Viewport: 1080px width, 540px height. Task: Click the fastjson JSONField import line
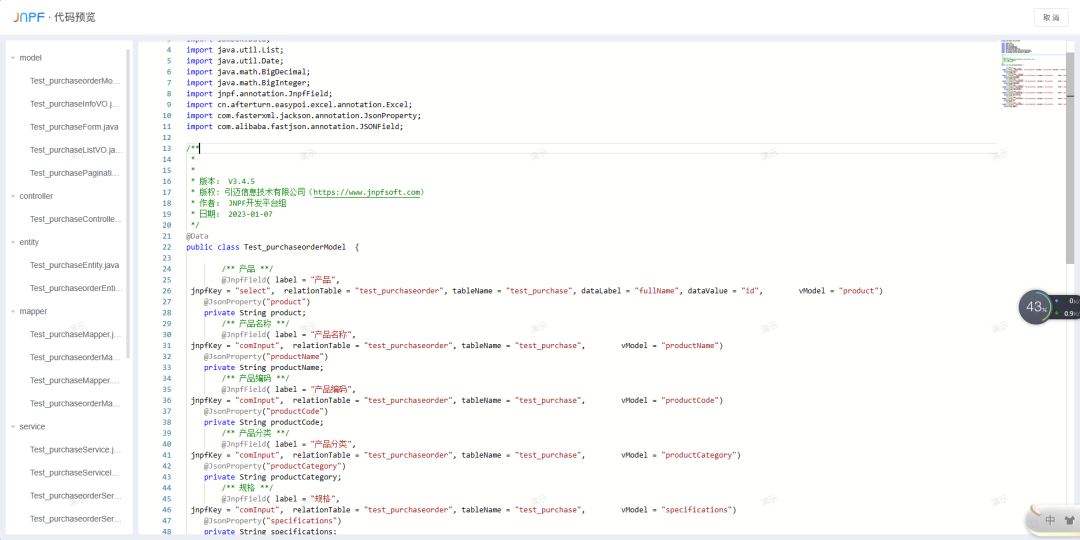pos(295,127)
